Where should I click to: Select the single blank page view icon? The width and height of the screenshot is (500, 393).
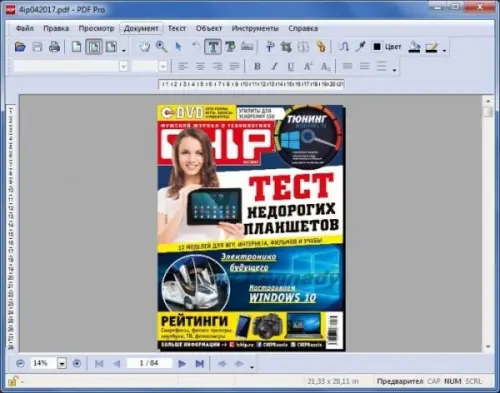(77, 47)
